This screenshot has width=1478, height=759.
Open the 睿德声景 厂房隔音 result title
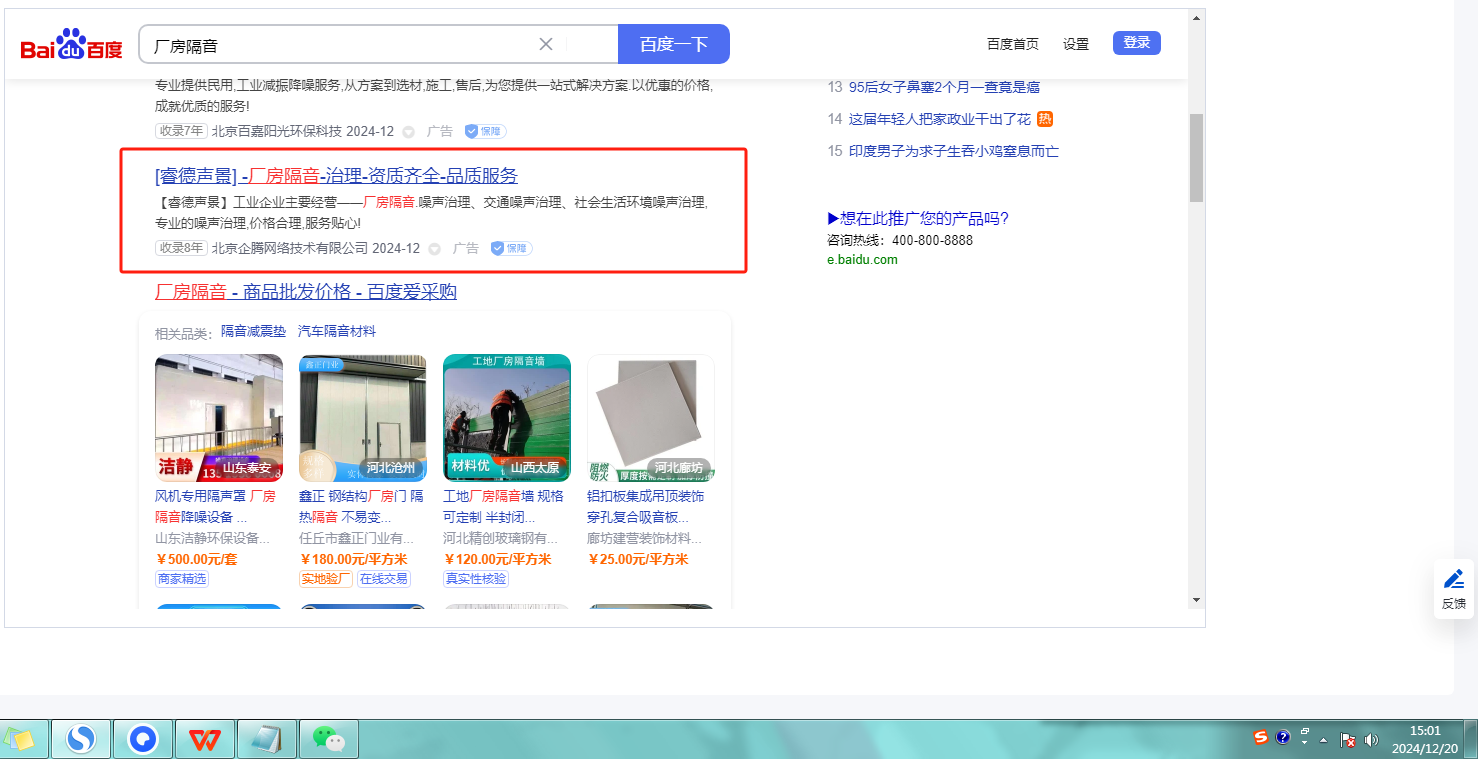(336, 176)
